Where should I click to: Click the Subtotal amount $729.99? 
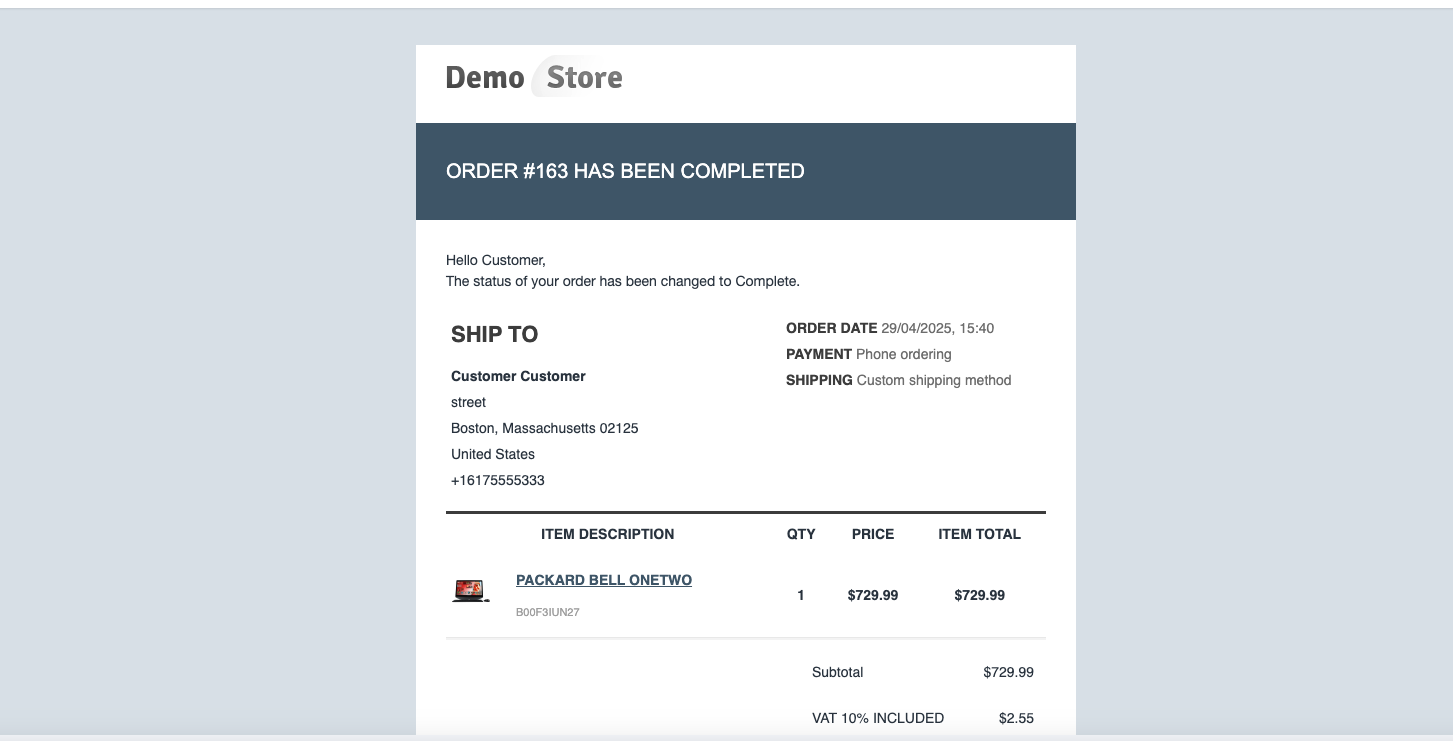[1009, 672]
